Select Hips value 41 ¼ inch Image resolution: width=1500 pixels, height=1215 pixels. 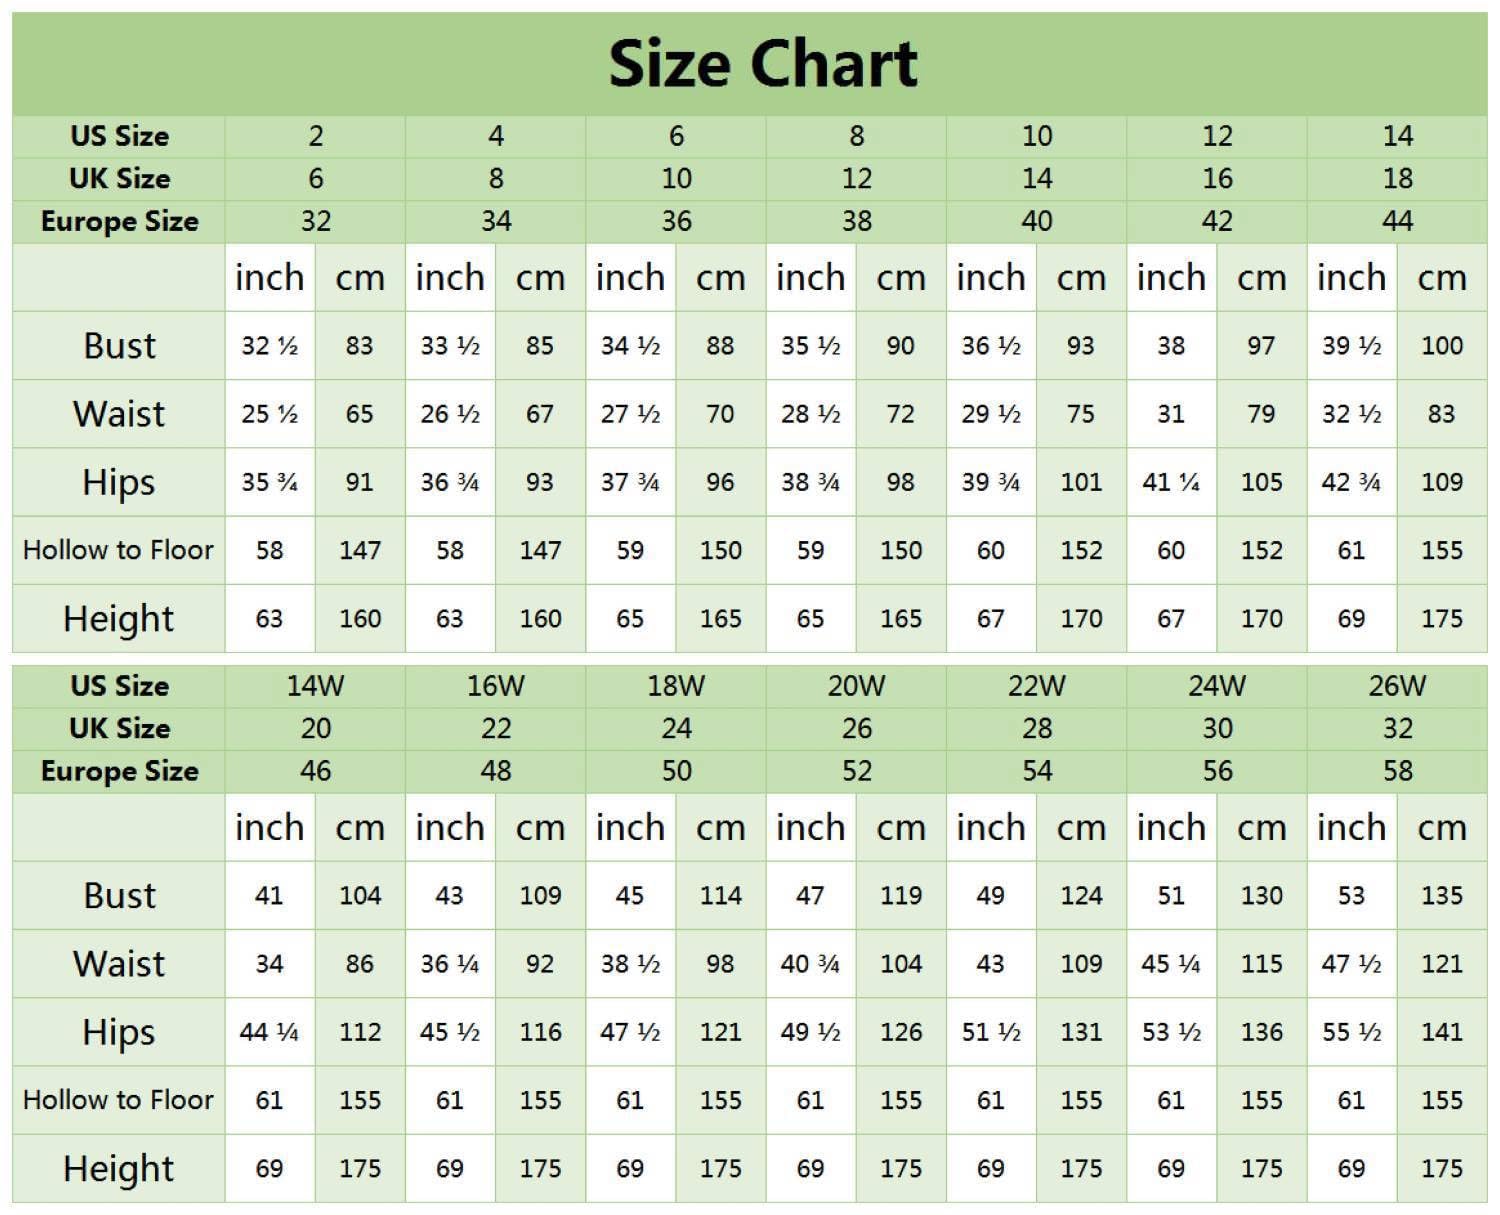click(1171, 483)
